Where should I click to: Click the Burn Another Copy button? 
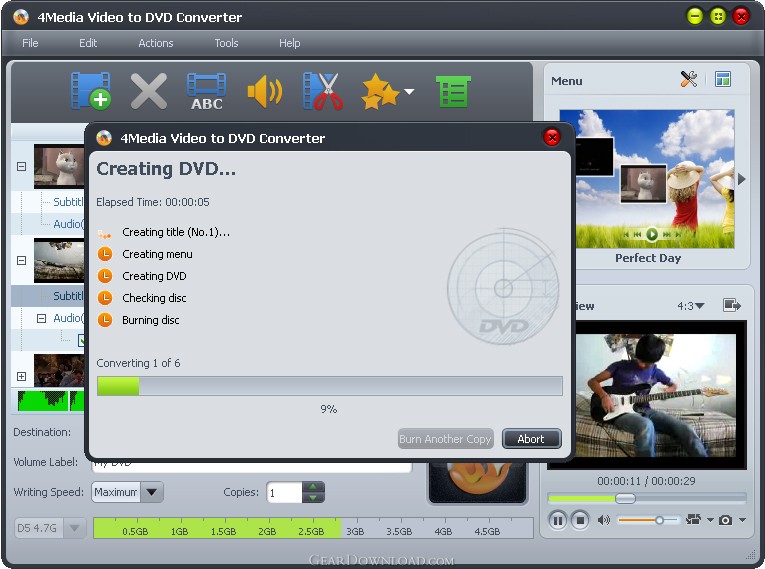click(x=445, y=439)
